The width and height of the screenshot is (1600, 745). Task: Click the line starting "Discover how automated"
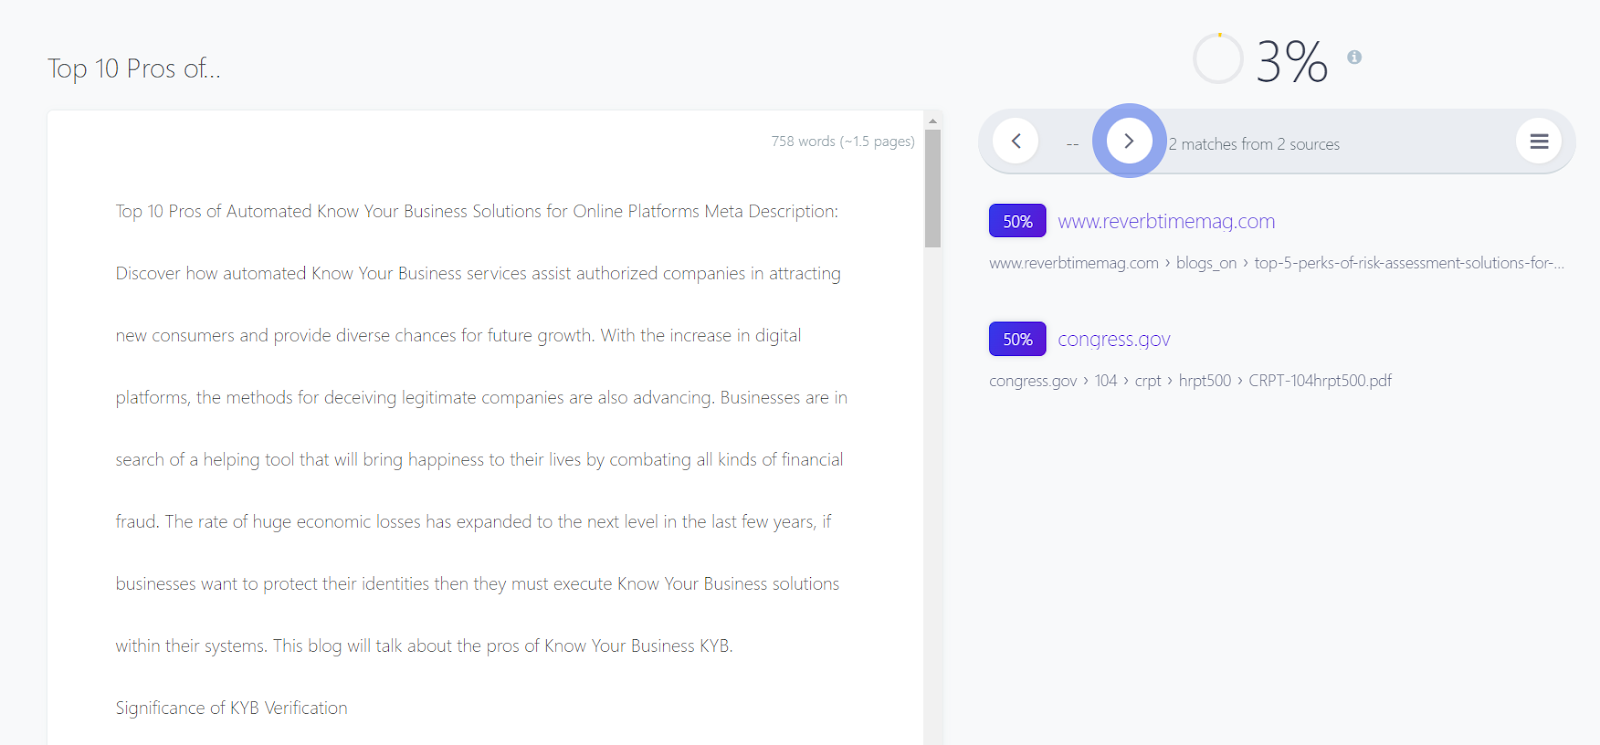(478, 273)
